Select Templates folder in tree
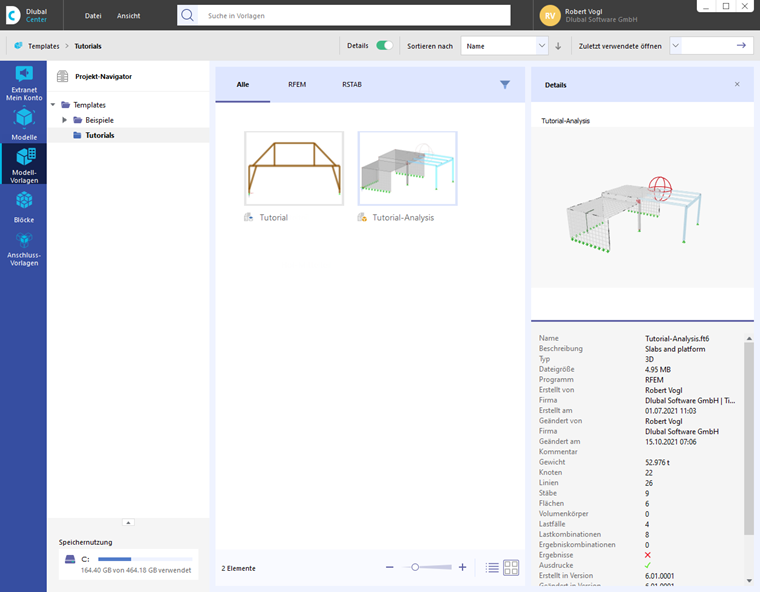 pos(89,105)
